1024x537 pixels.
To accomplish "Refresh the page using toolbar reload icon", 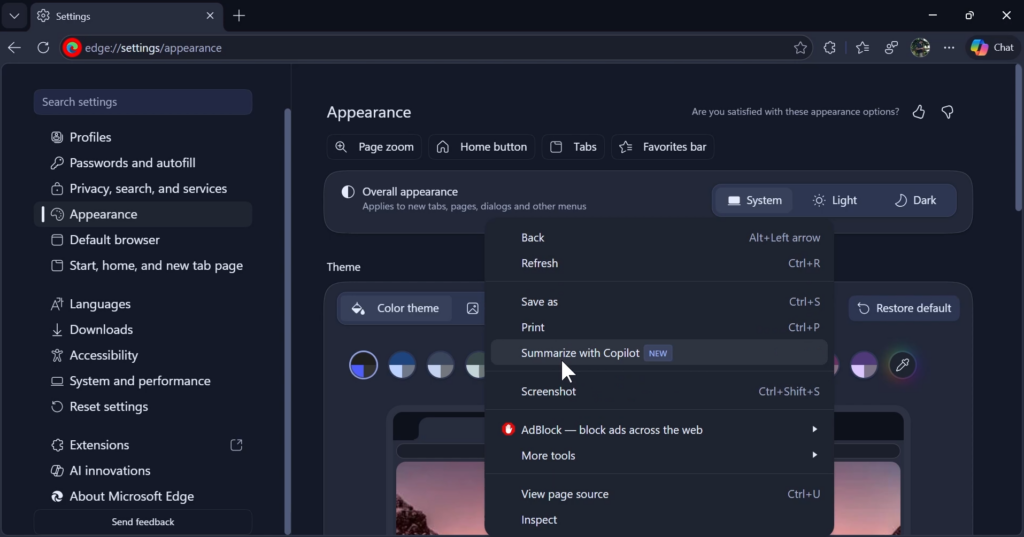I will [x=43, y=48].
